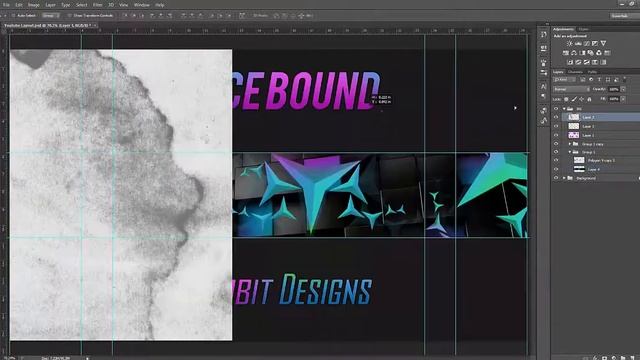
Task: Toggle layer filtering switch on or off
Action: coord(625,79)
